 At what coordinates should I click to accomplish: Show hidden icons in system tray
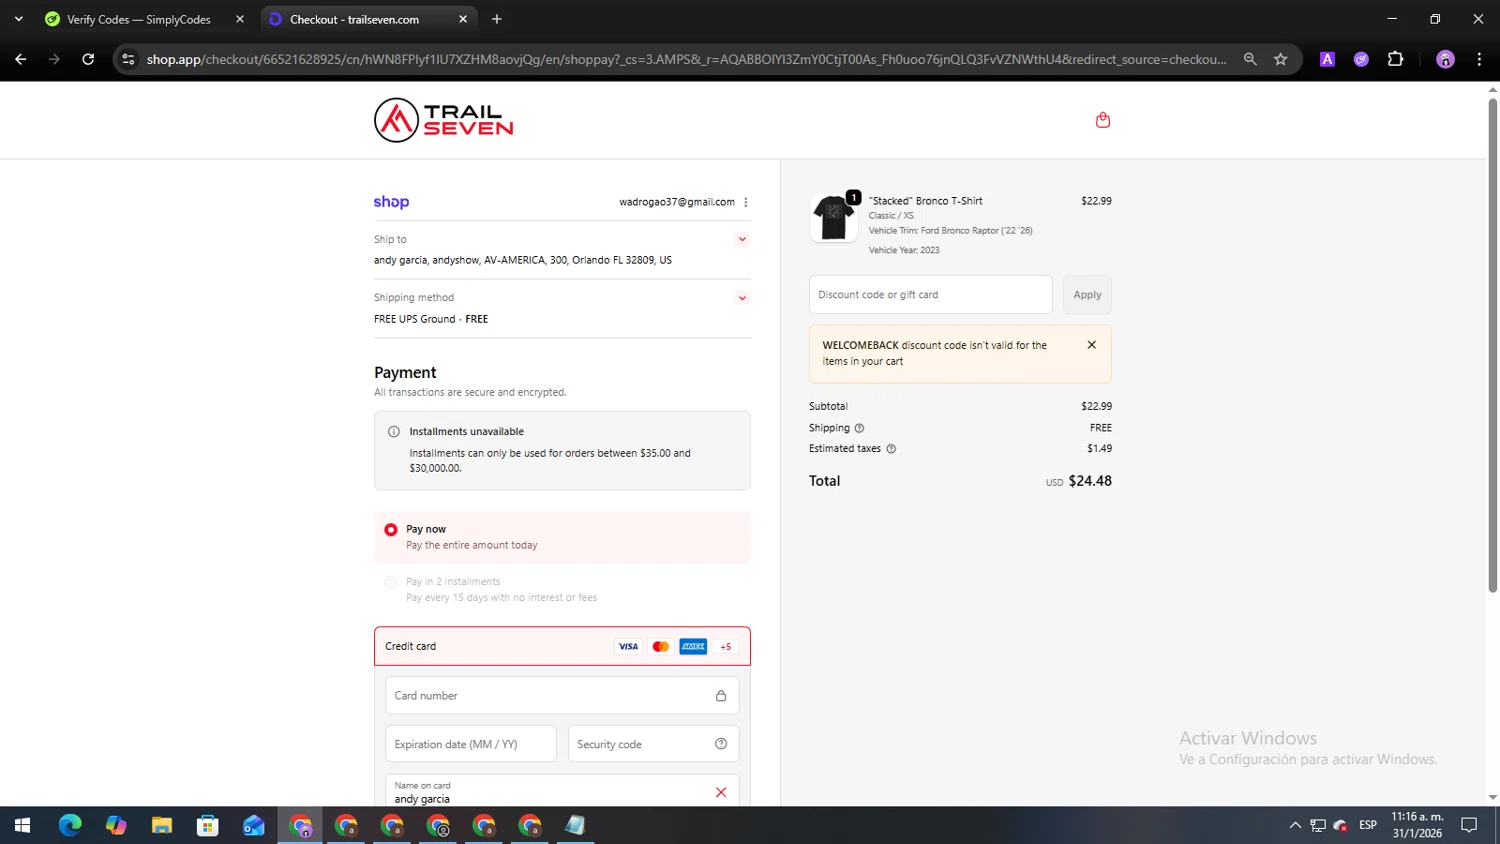click(x=1295, y=825)
